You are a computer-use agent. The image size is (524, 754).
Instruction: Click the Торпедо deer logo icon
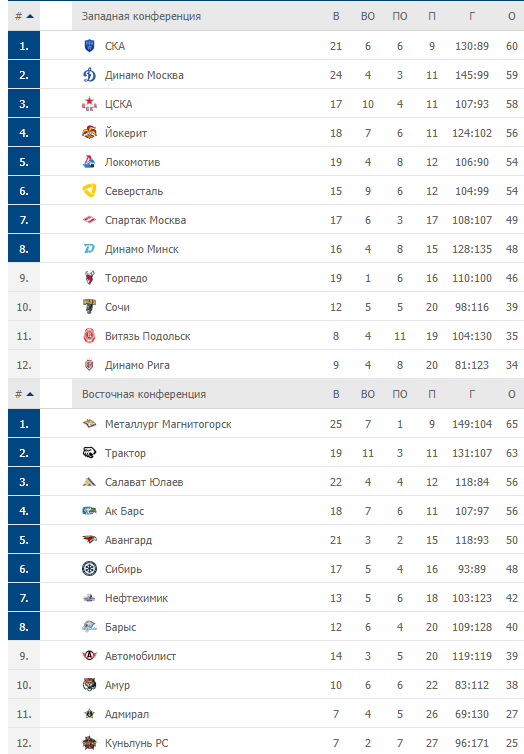pos(89,277)
